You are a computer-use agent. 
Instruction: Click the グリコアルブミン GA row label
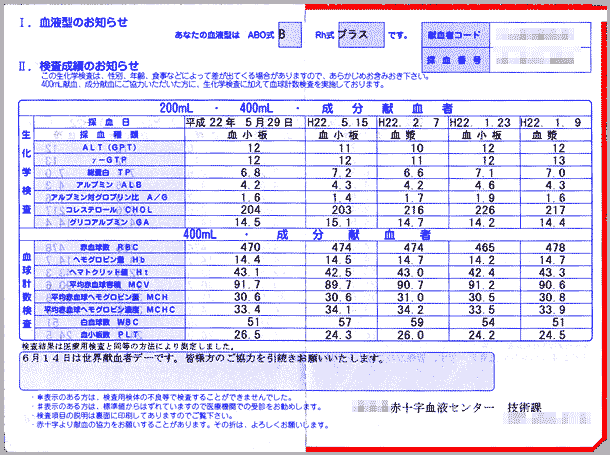click(109, 222)
